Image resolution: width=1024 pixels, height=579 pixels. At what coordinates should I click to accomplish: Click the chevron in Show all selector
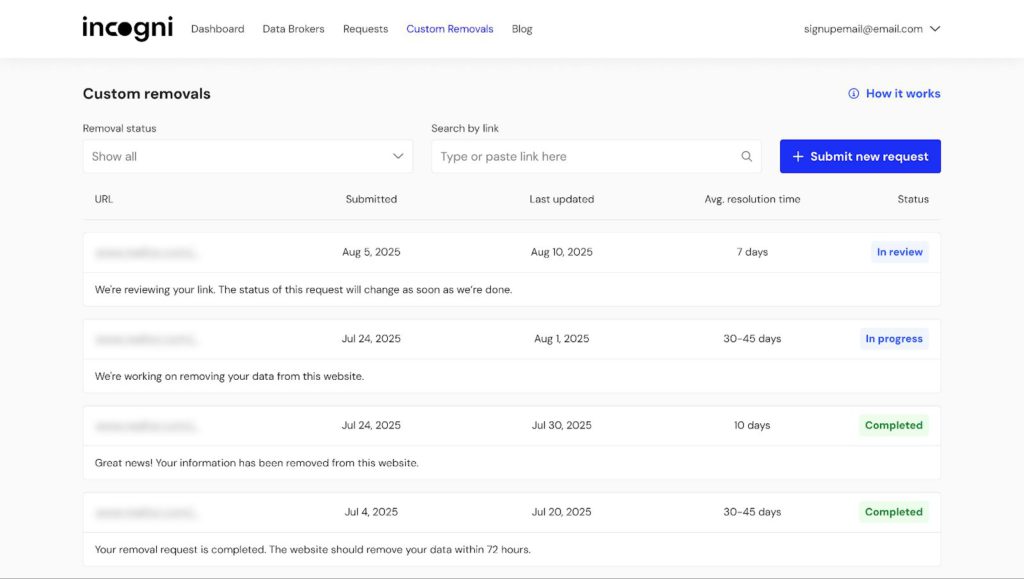398,156
